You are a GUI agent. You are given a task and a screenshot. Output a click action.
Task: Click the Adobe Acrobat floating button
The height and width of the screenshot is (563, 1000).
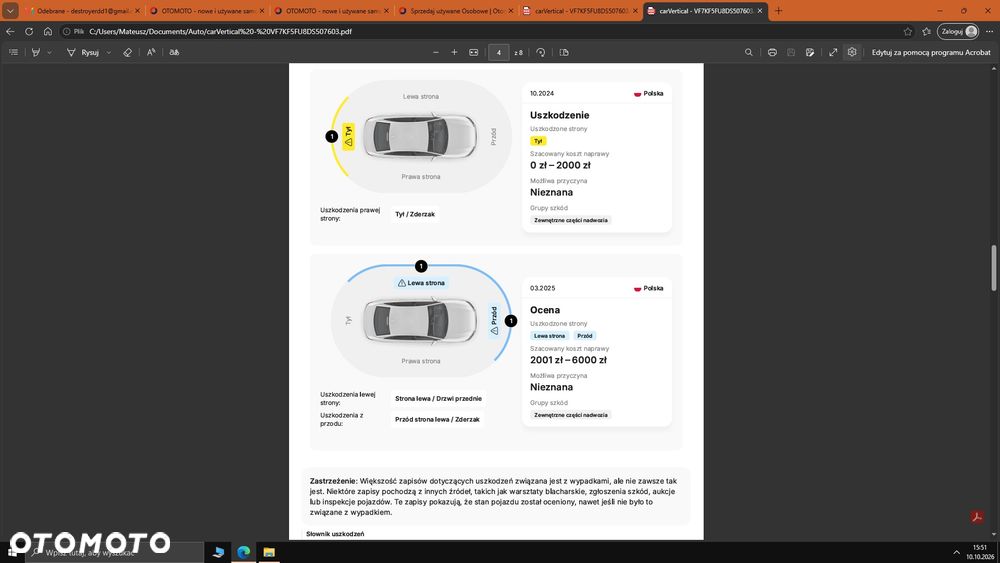pos(976,517)
